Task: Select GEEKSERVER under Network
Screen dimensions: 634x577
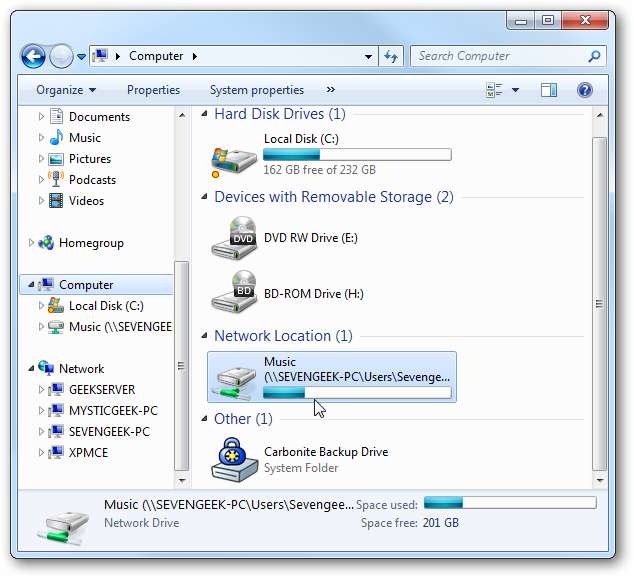Action: coord(102,390)
